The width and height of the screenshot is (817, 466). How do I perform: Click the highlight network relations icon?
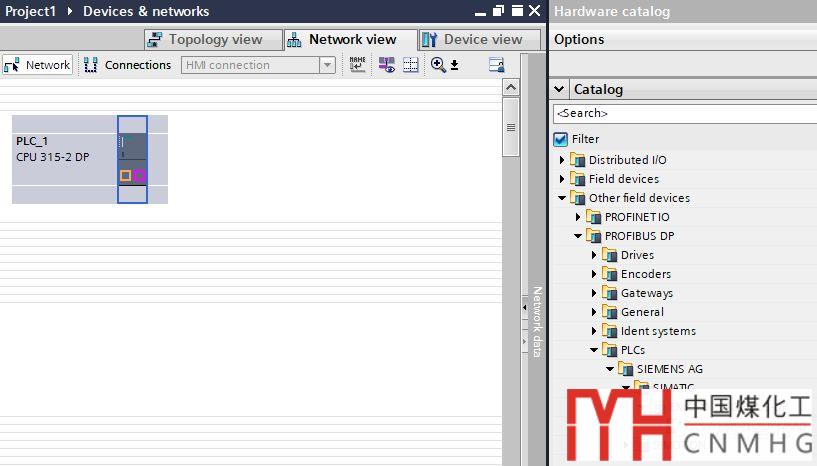[x=387, y=65]
